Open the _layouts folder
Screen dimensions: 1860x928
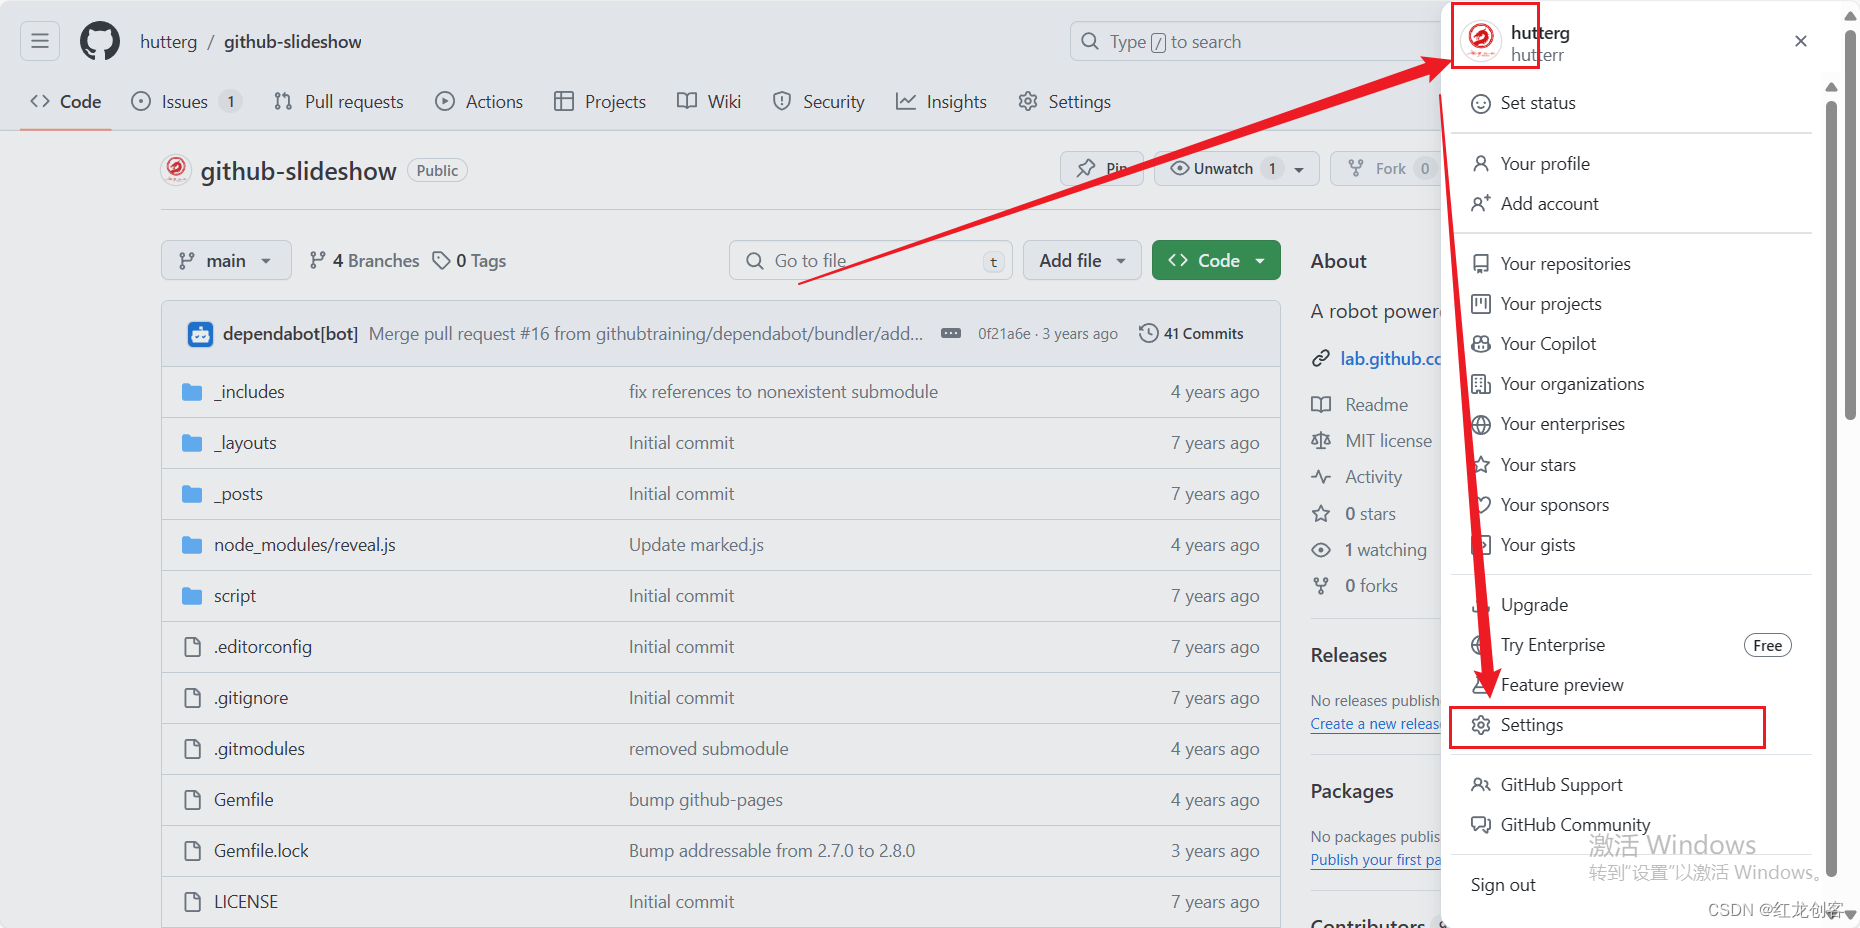coord(245,443)
